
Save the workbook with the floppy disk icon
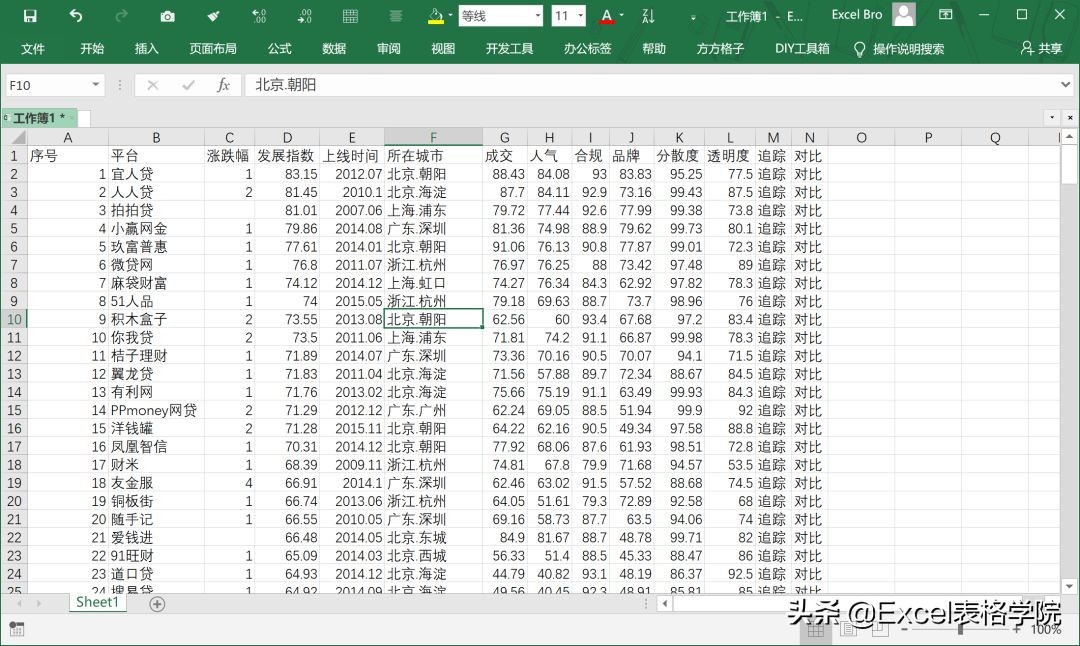[30, 16]
